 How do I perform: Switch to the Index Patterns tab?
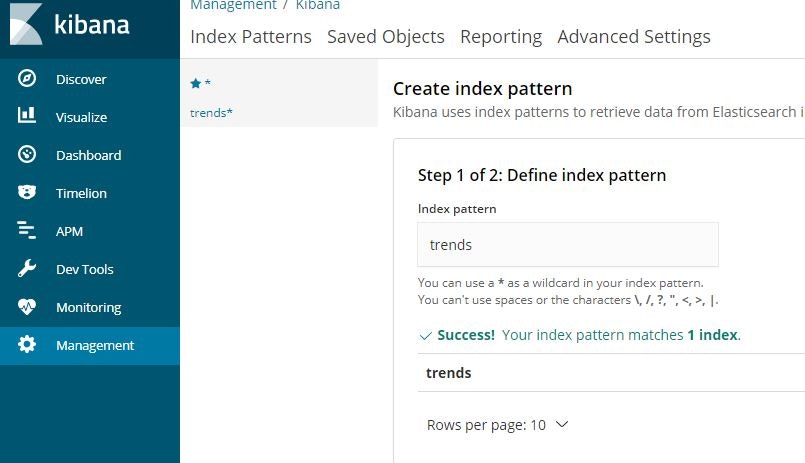251,37
